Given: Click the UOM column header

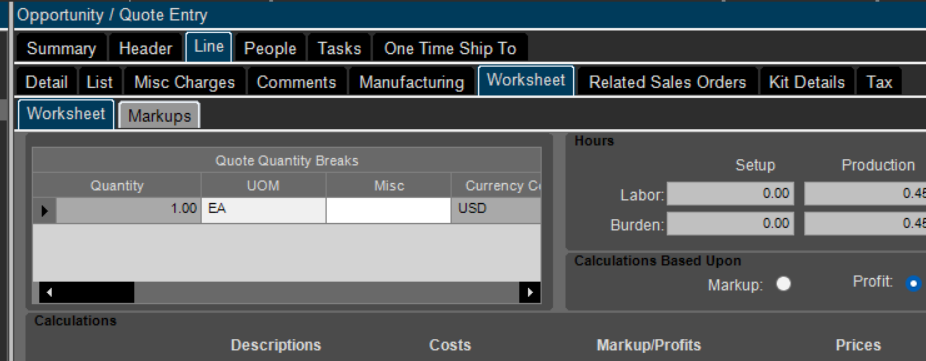Looking at the screenshot, I should pyautogui.click(x=263, y=186).
